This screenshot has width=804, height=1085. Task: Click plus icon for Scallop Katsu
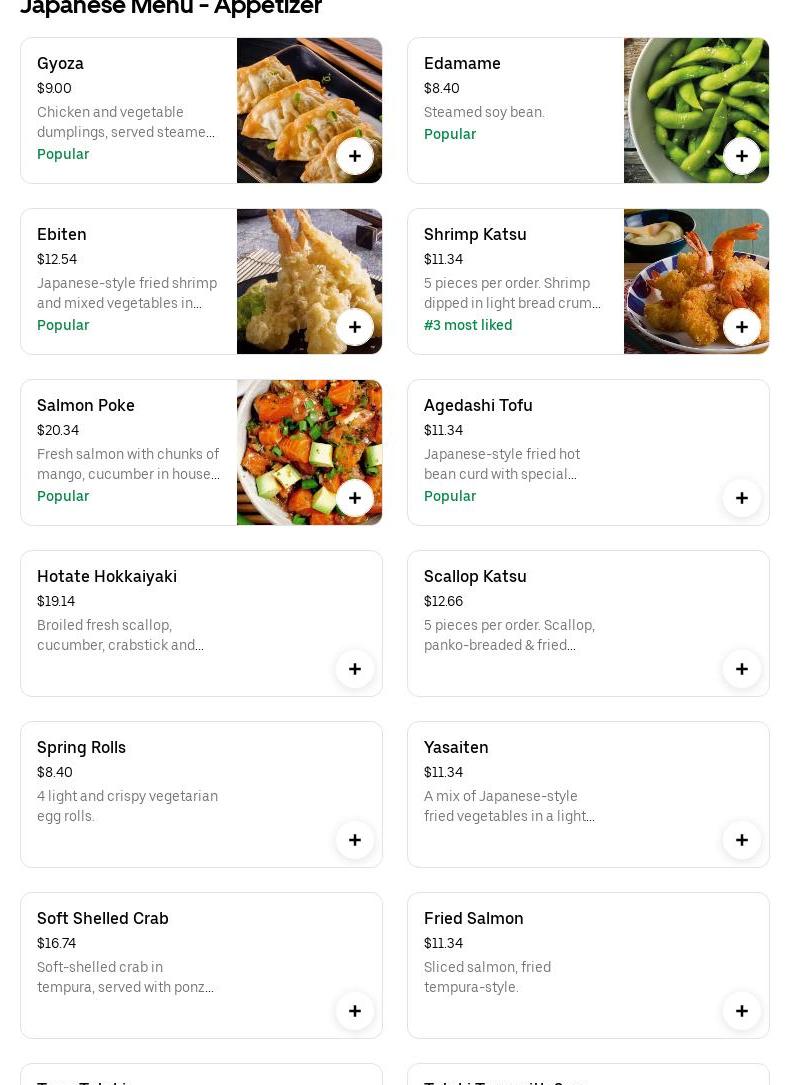pyautogui.click(x=742, y=669)
